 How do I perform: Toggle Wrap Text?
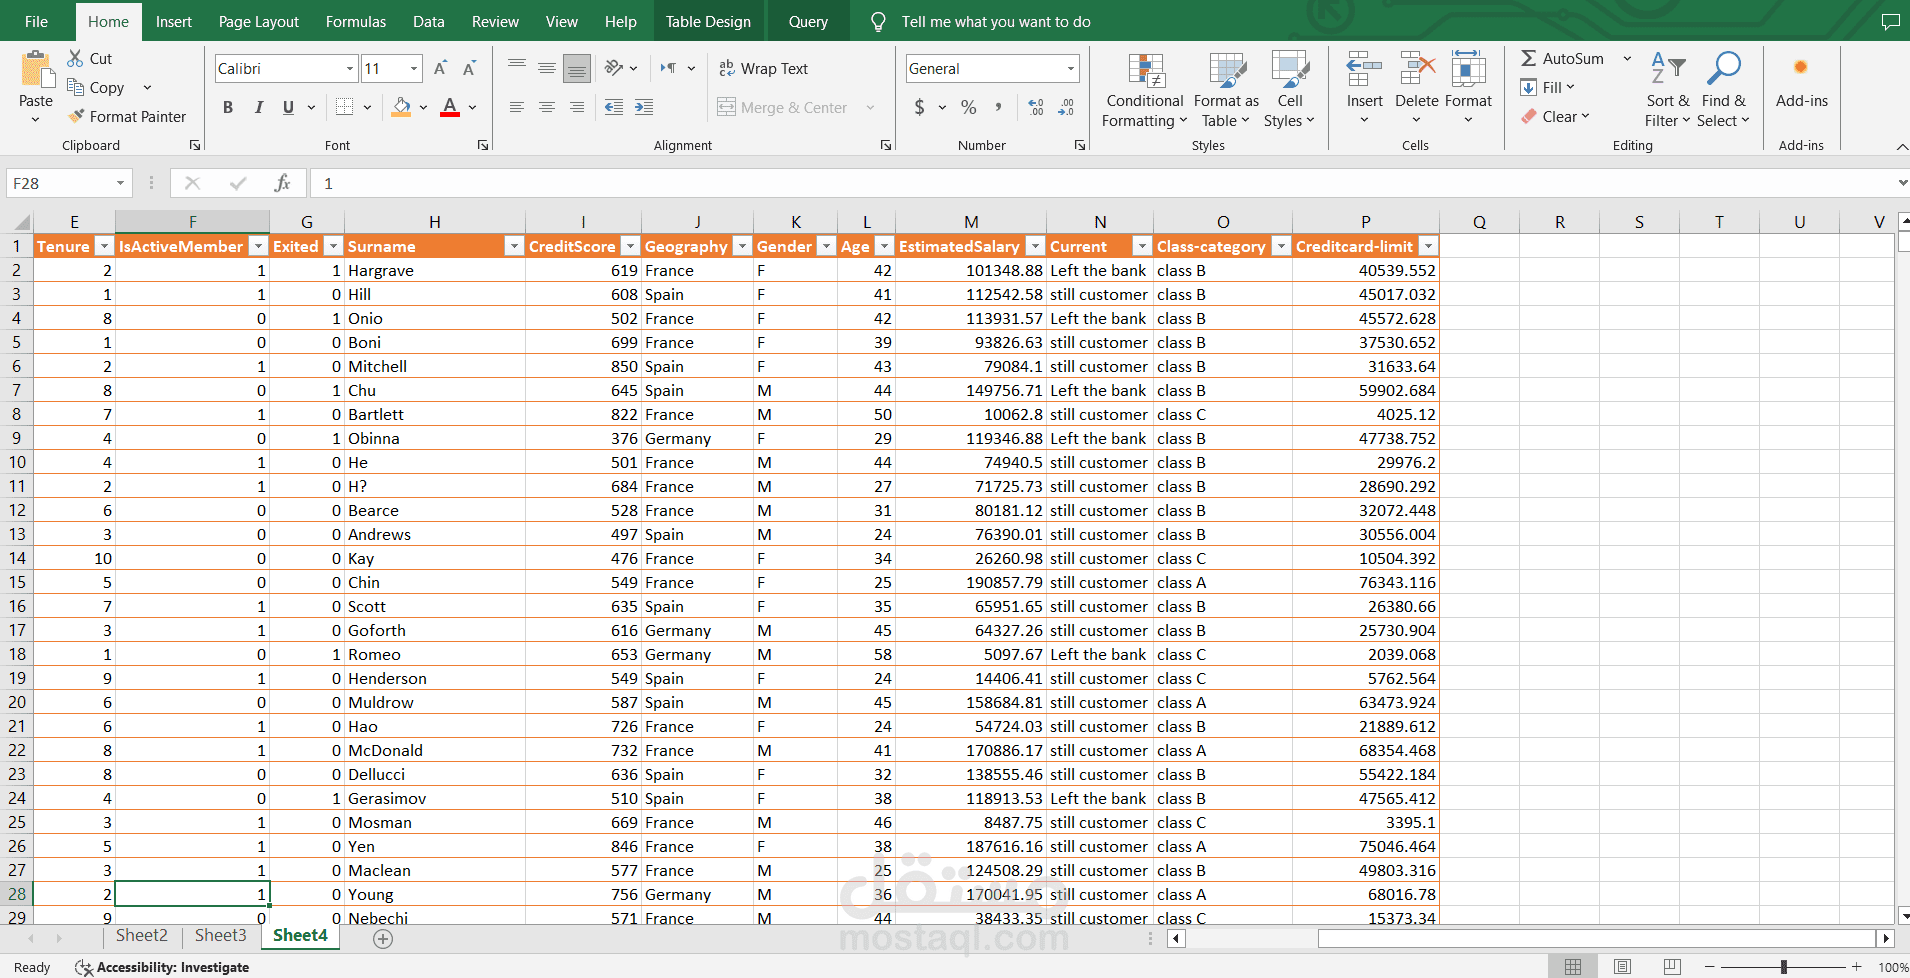click(763, 68)
